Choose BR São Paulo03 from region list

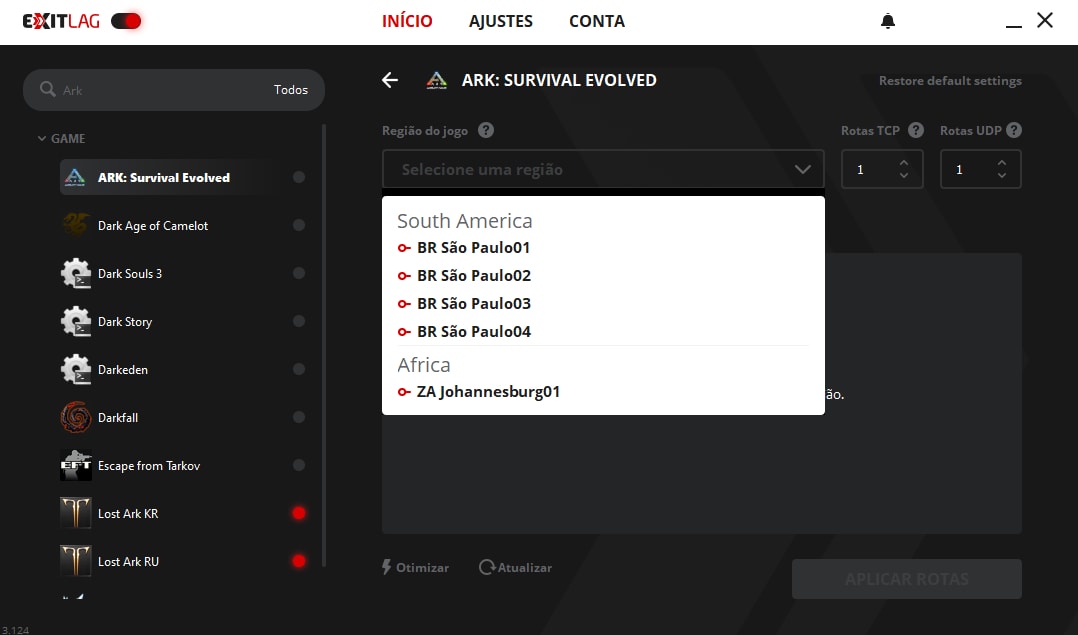coord(473,304)
